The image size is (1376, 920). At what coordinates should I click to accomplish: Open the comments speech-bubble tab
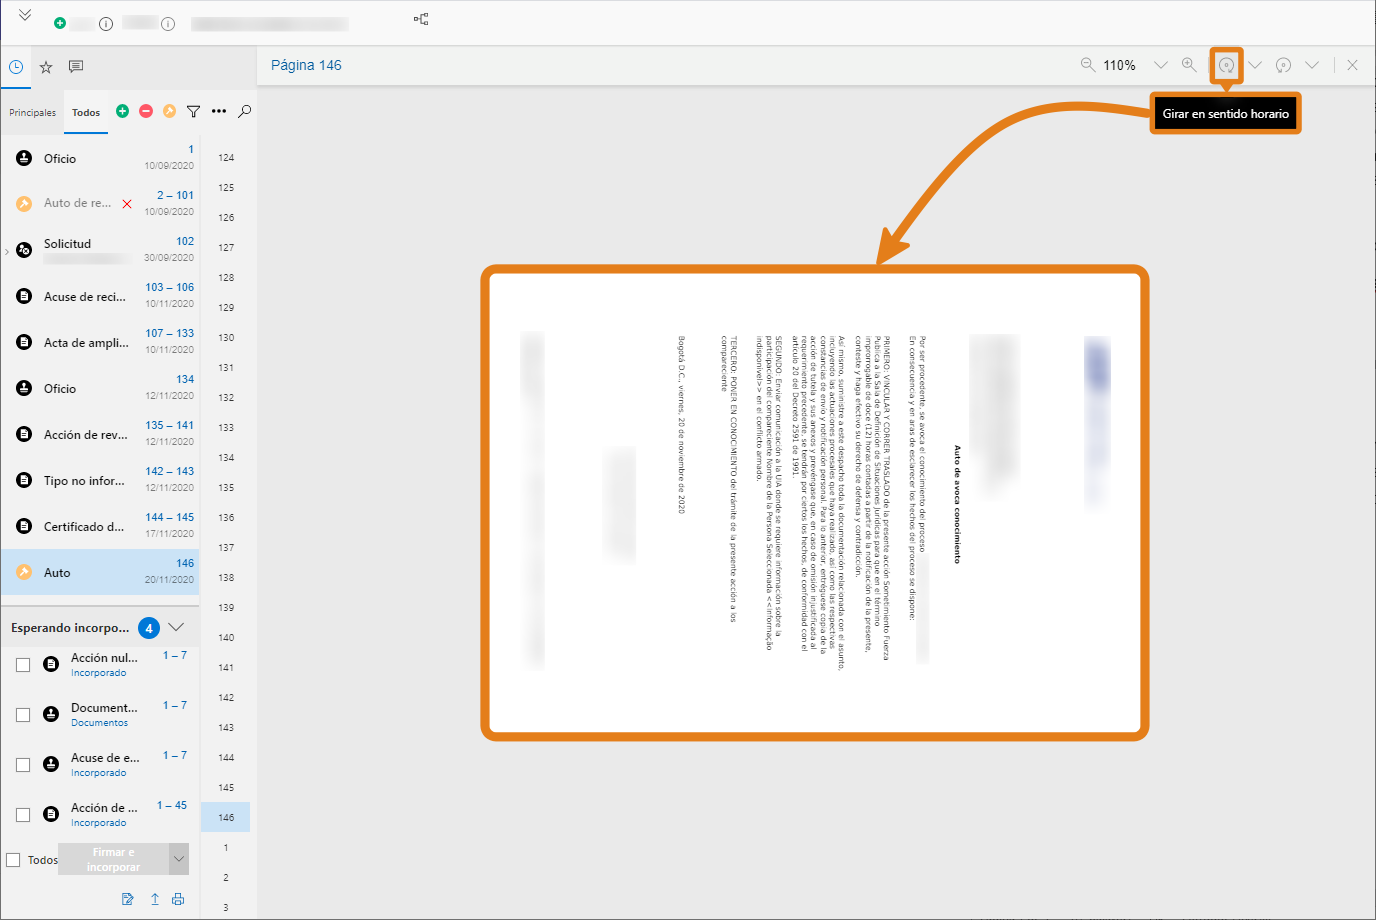(x=76, y=67)
